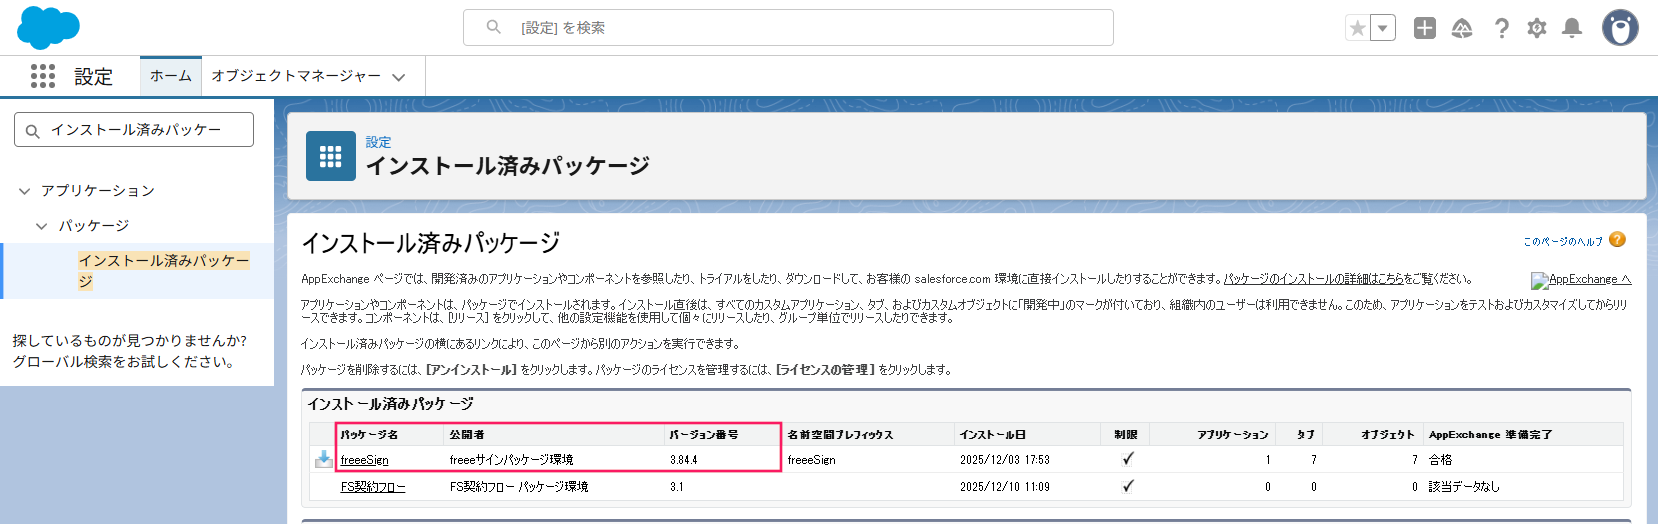This screenshot has width=1658, height=524.
Task: Click the favorites star icon
Action: [x=1357, y=28]
